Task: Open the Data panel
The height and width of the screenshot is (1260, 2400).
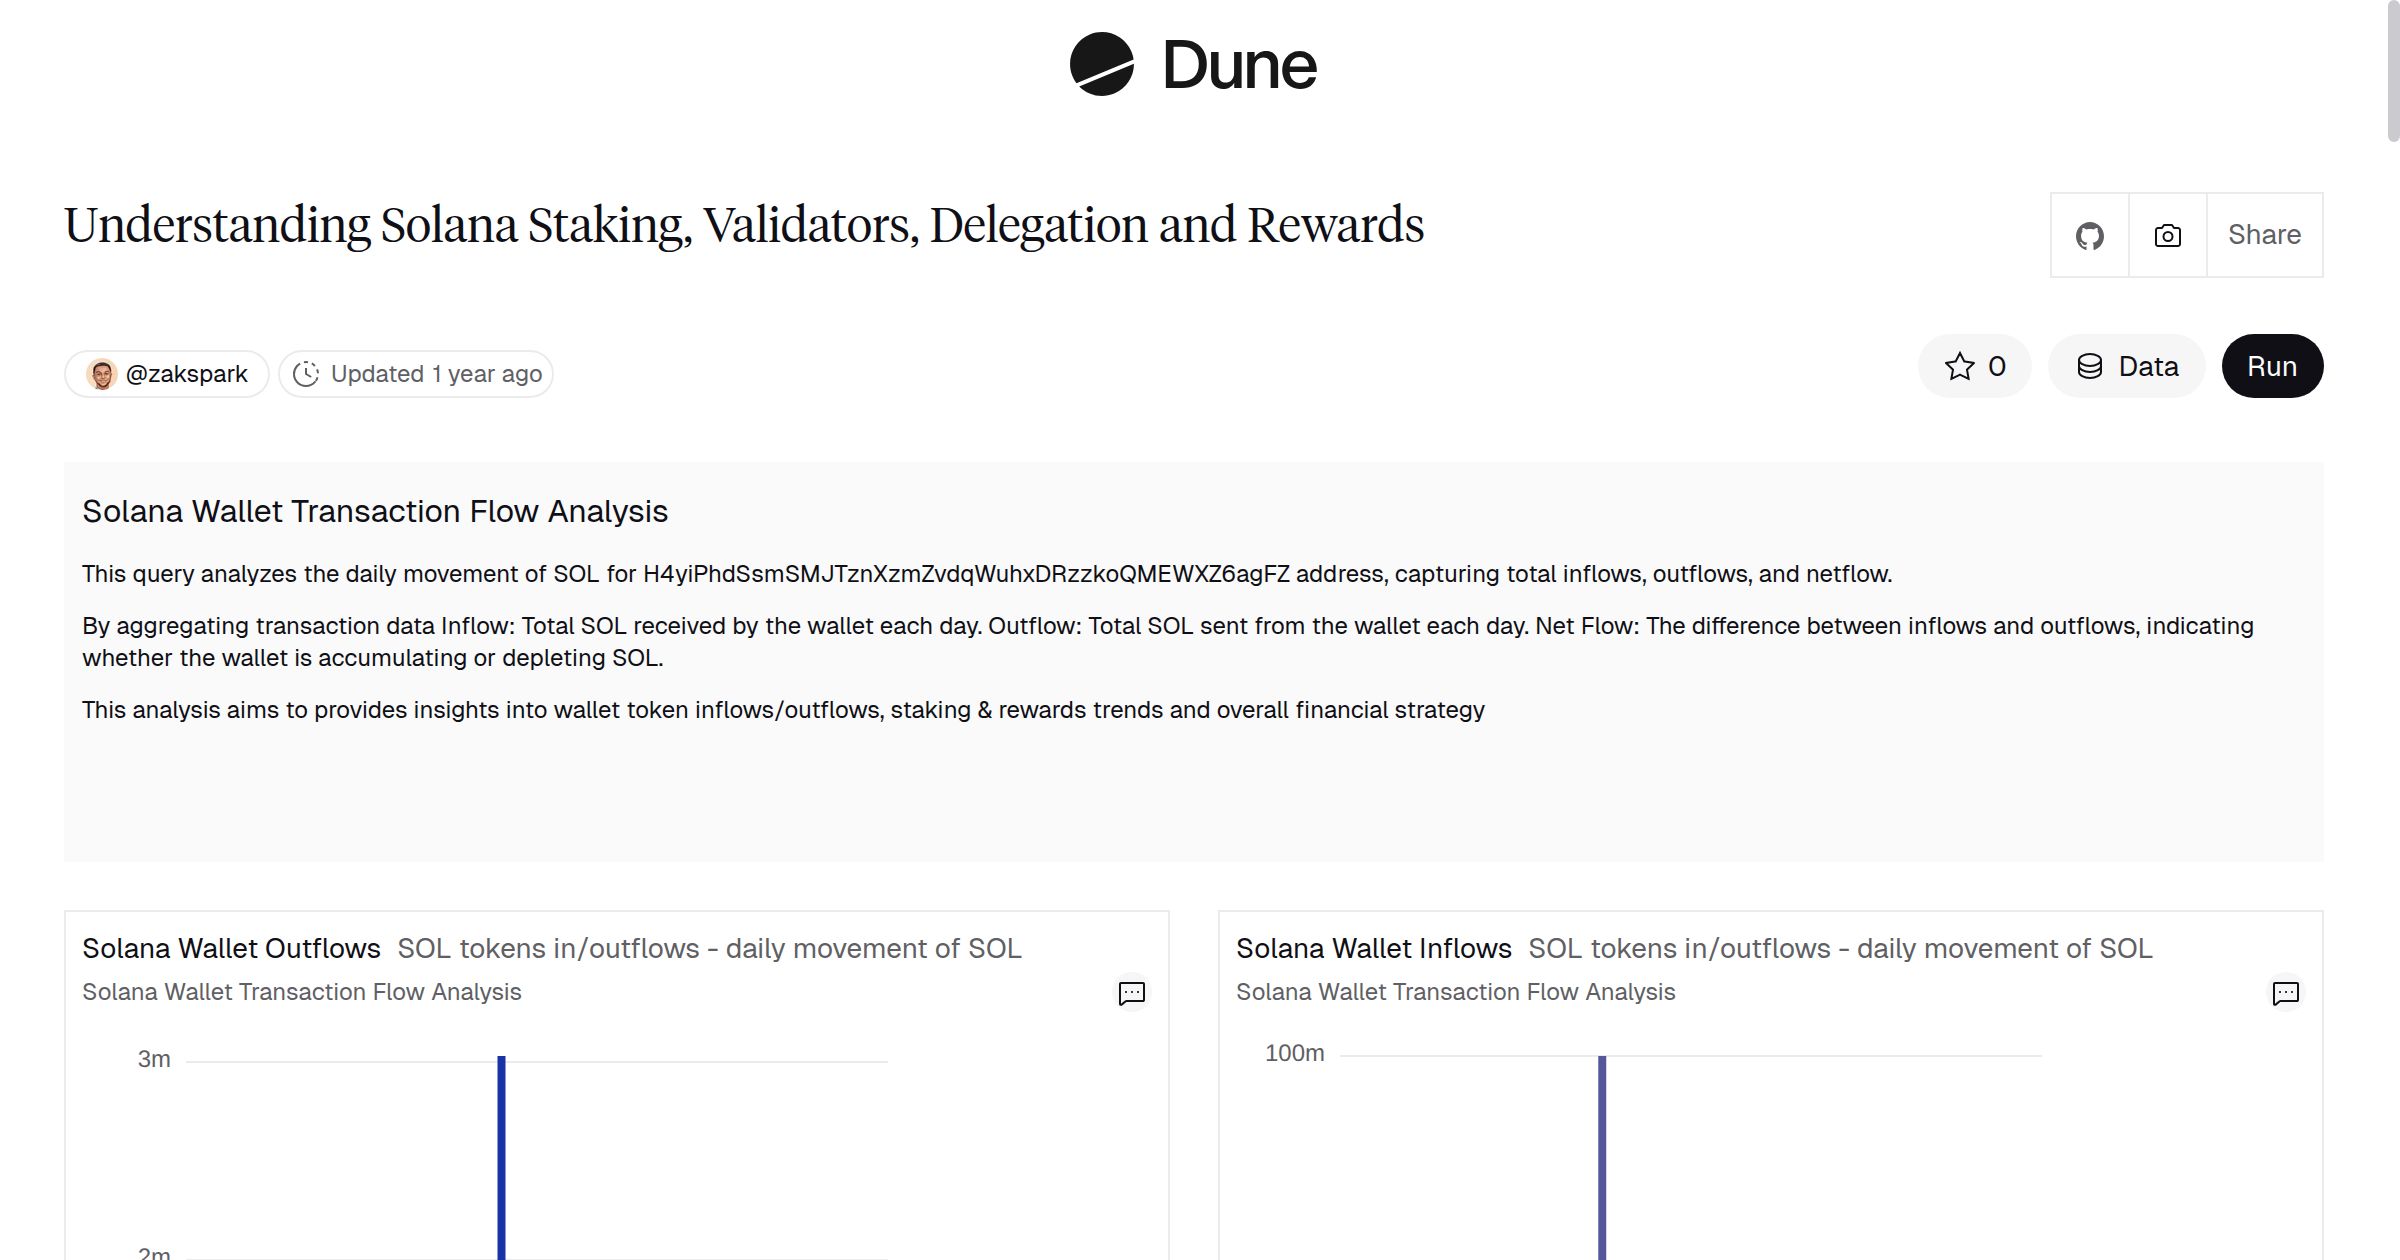Action: (2126, 366)
